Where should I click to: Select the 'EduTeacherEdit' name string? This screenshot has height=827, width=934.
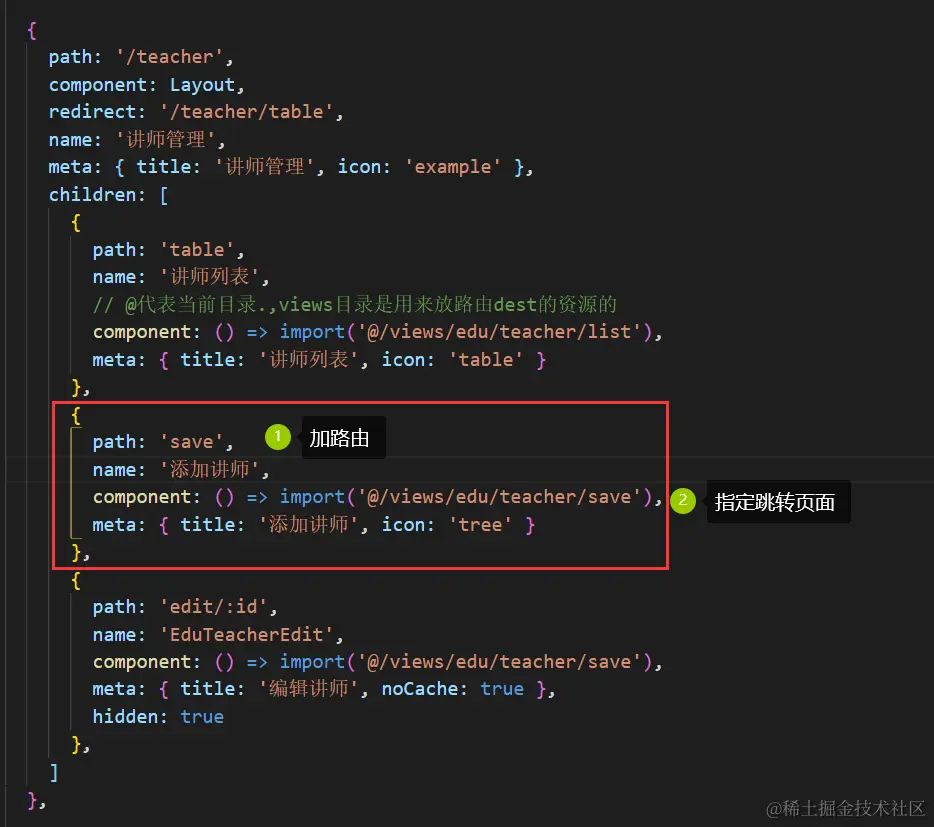coord(247,634)
